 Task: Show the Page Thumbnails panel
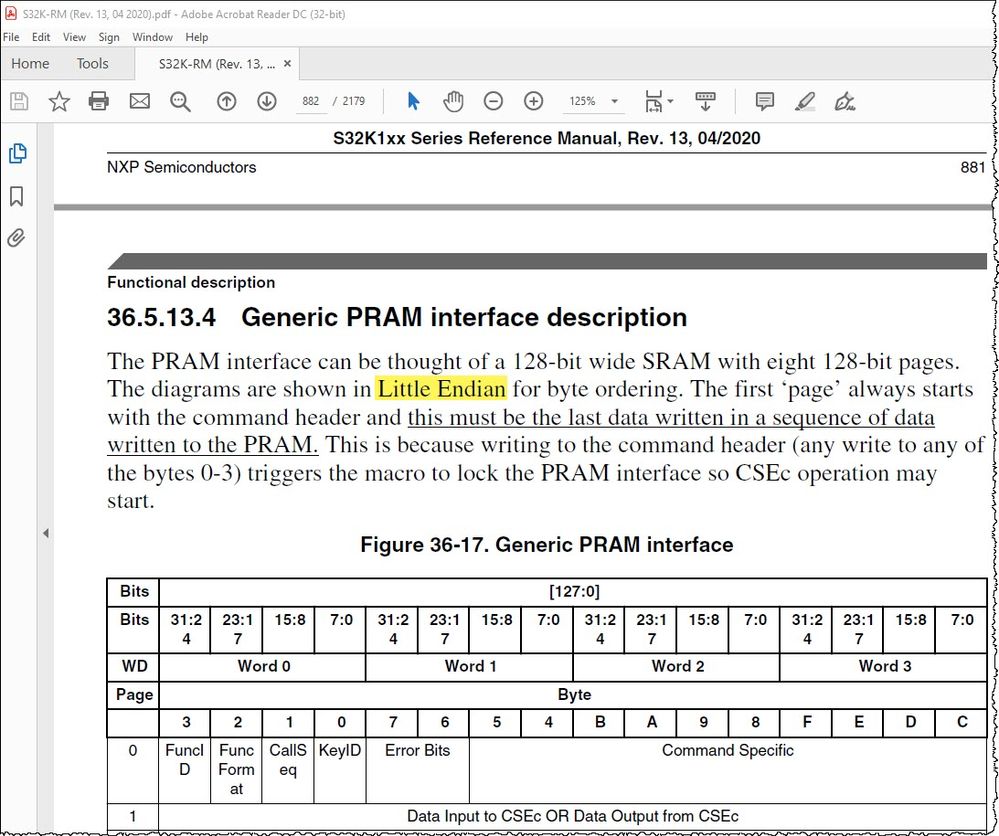(17, 153)
